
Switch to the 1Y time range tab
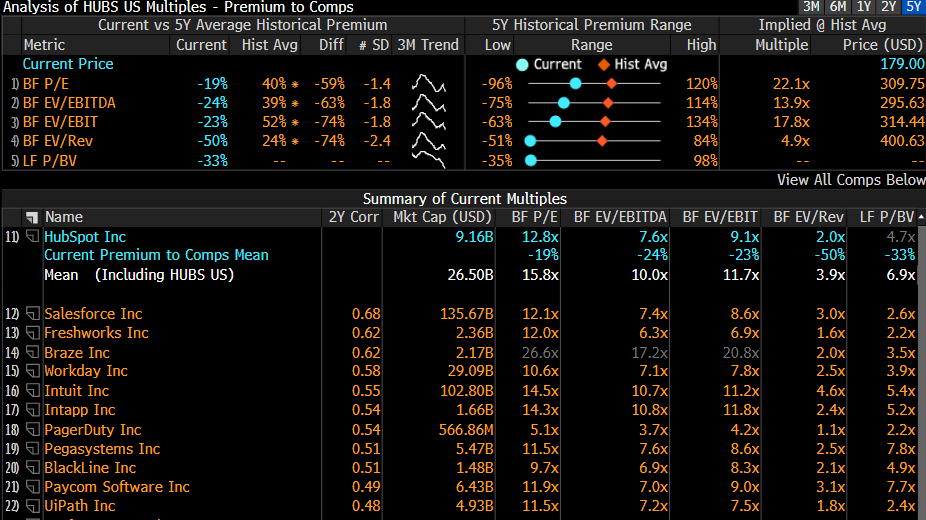coord(863,6)
